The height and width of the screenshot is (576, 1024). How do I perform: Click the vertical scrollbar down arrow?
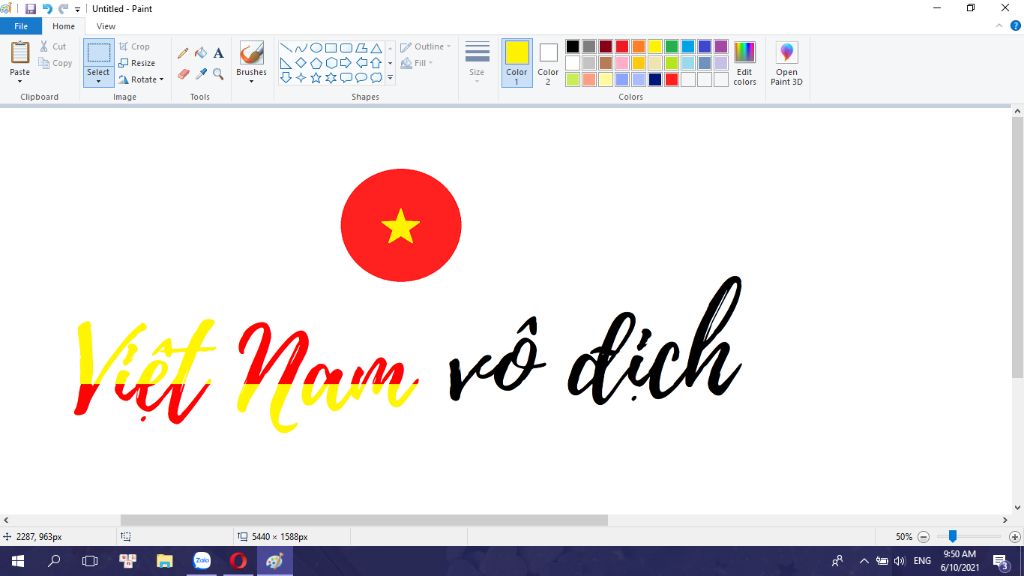click(x=1017, y=507)
